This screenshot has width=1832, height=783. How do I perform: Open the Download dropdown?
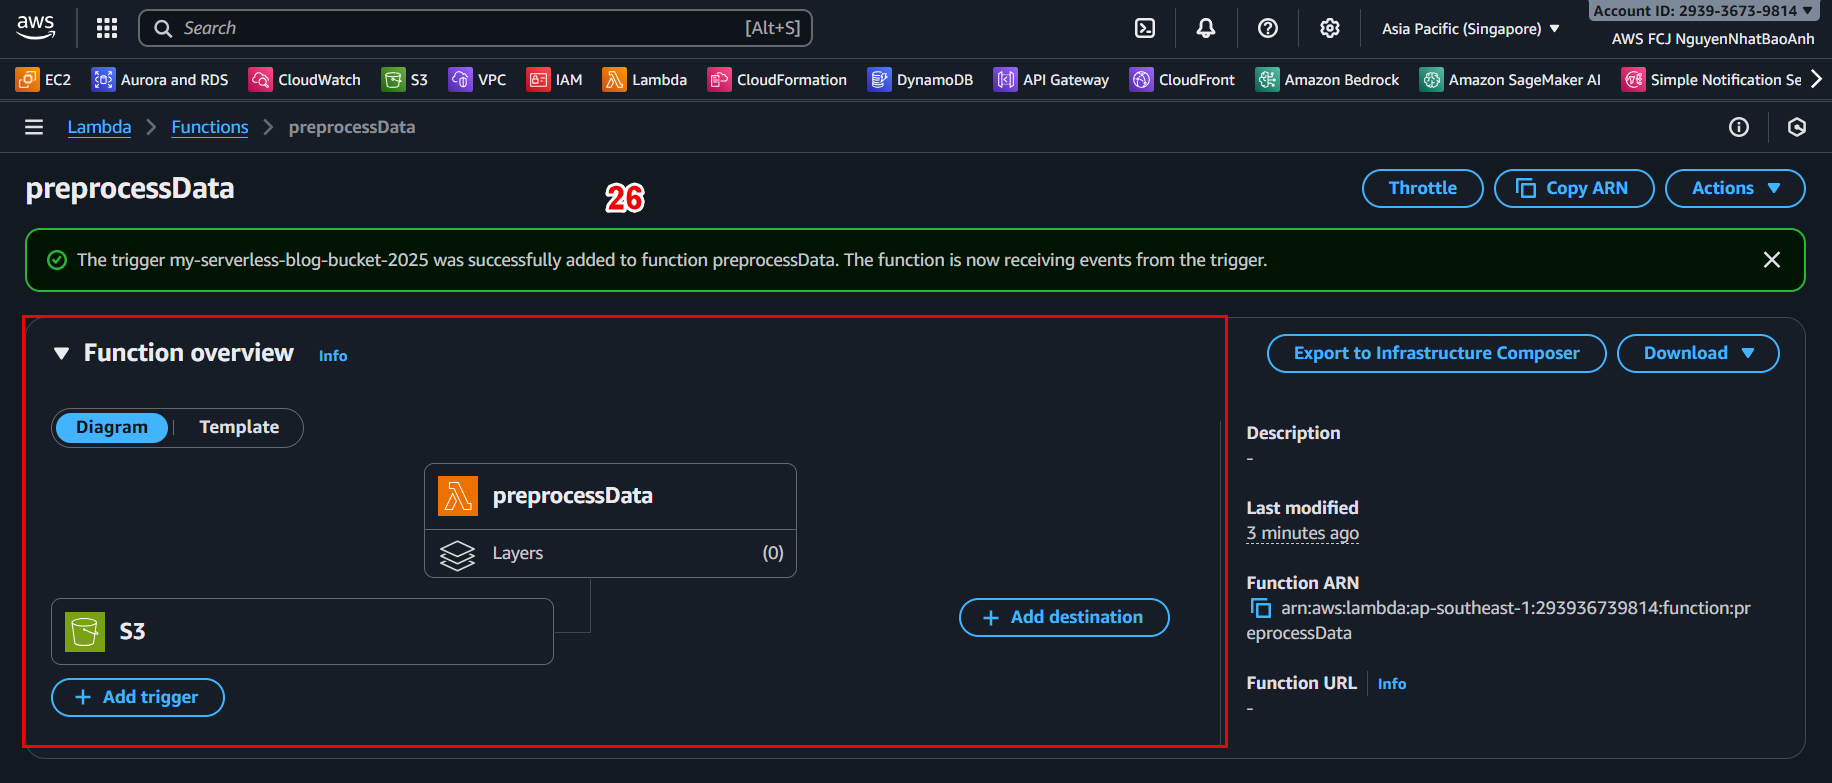pyautogui.click(x=1698, y=353)
